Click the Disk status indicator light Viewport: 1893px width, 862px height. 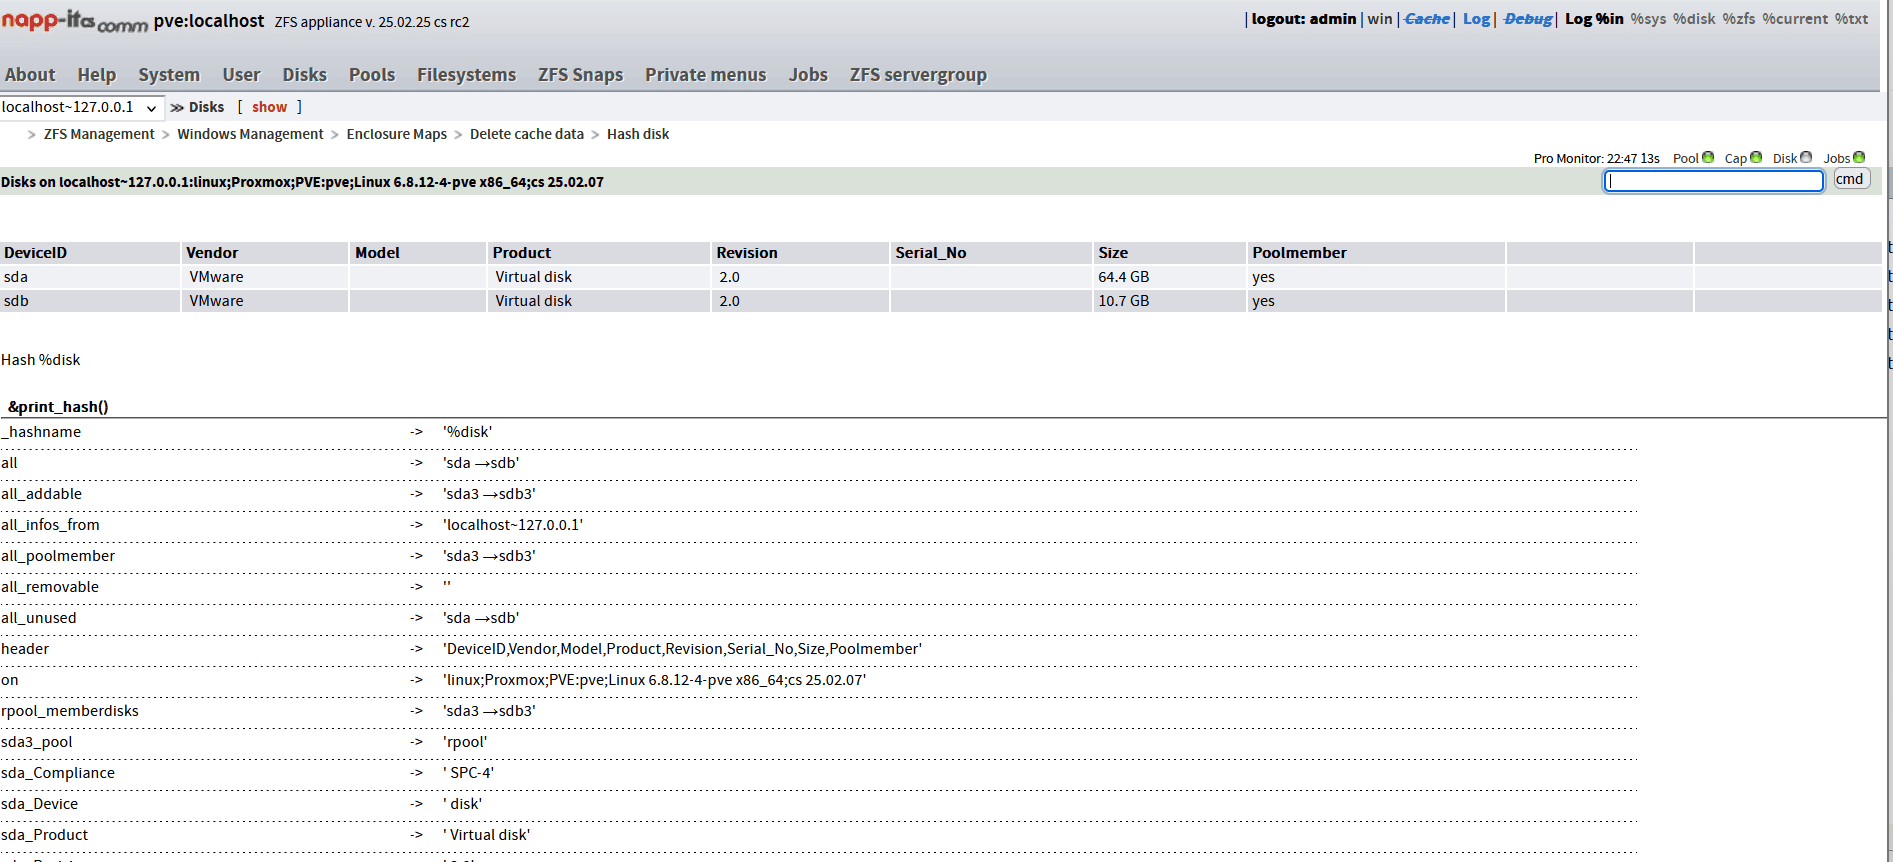[1806, 157]
